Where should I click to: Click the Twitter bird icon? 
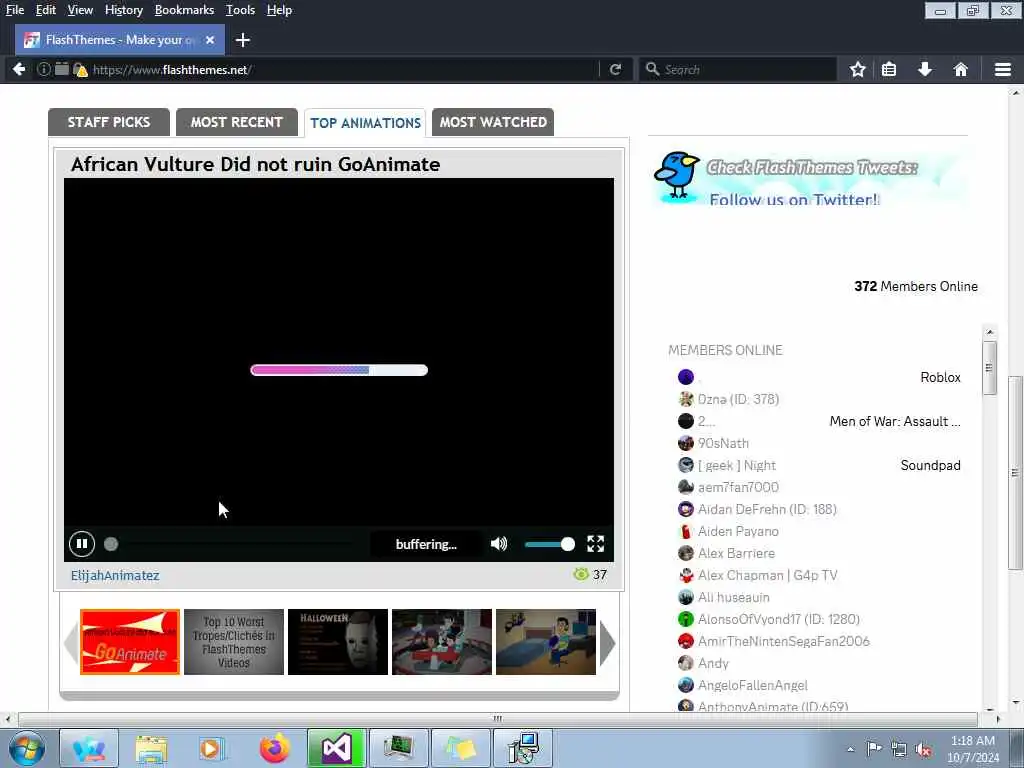(677, 176)
